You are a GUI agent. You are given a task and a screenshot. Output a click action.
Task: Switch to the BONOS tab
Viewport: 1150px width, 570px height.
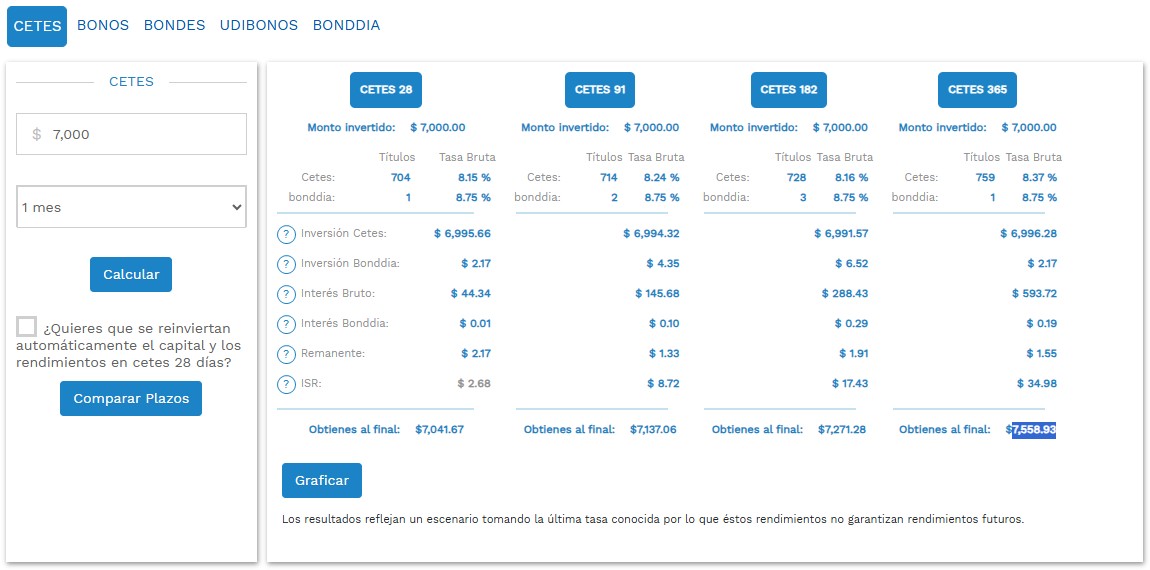103,26
